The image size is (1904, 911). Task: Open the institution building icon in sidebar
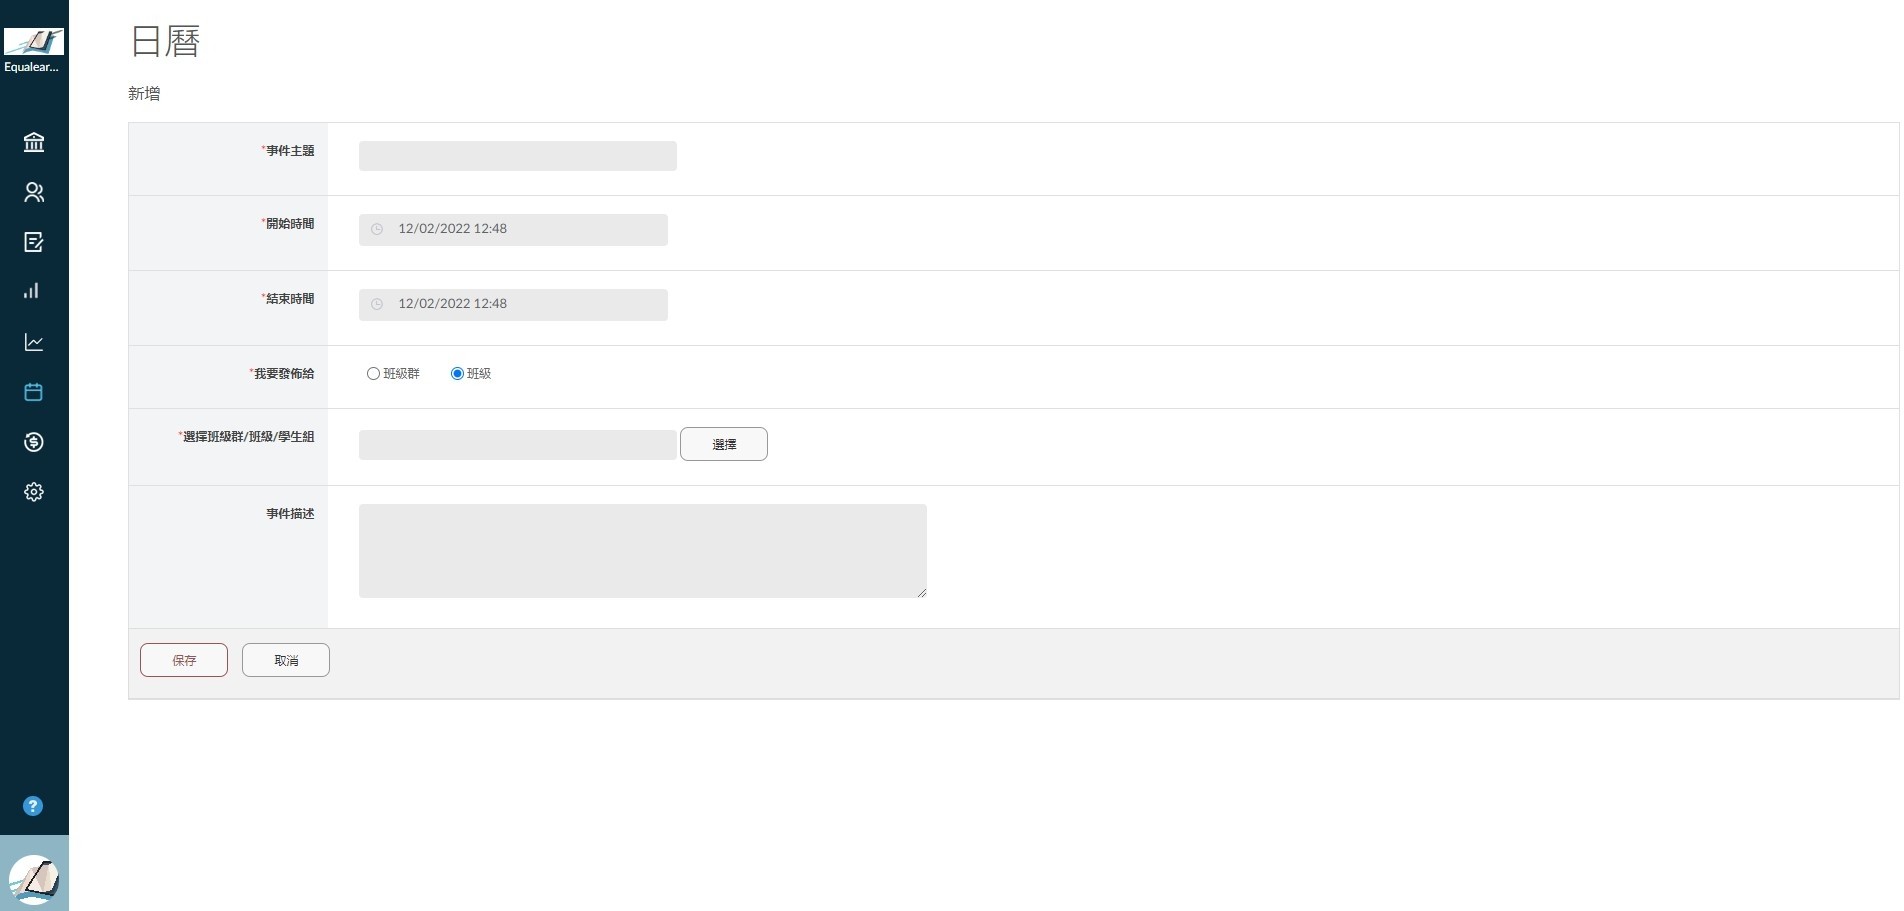click(x=34, y=142)
